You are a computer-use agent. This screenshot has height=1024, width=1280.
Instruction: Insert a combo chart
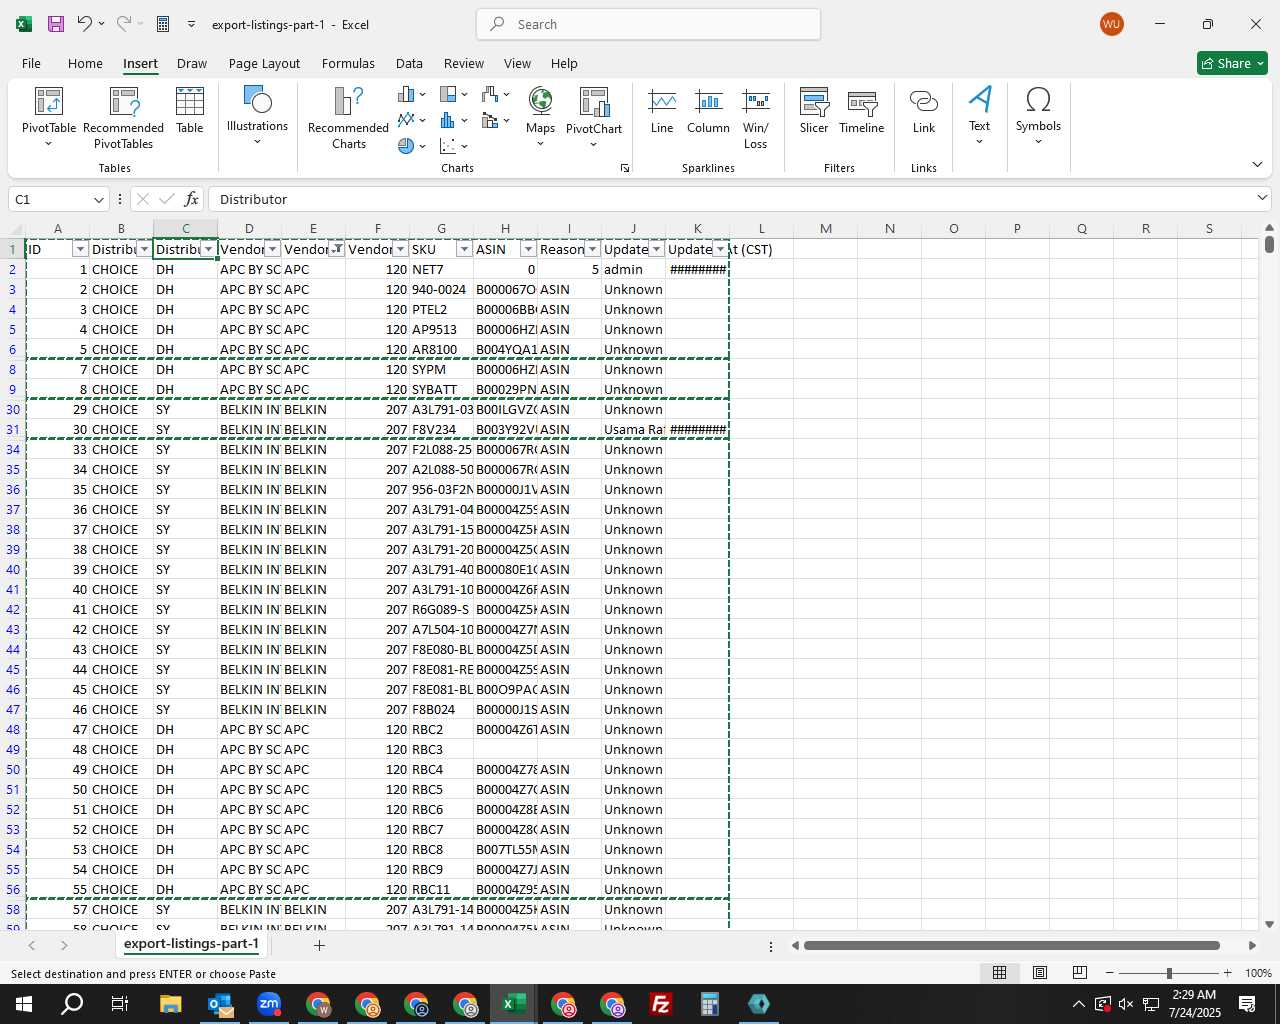pyautogui.click(x=495, y=120)
